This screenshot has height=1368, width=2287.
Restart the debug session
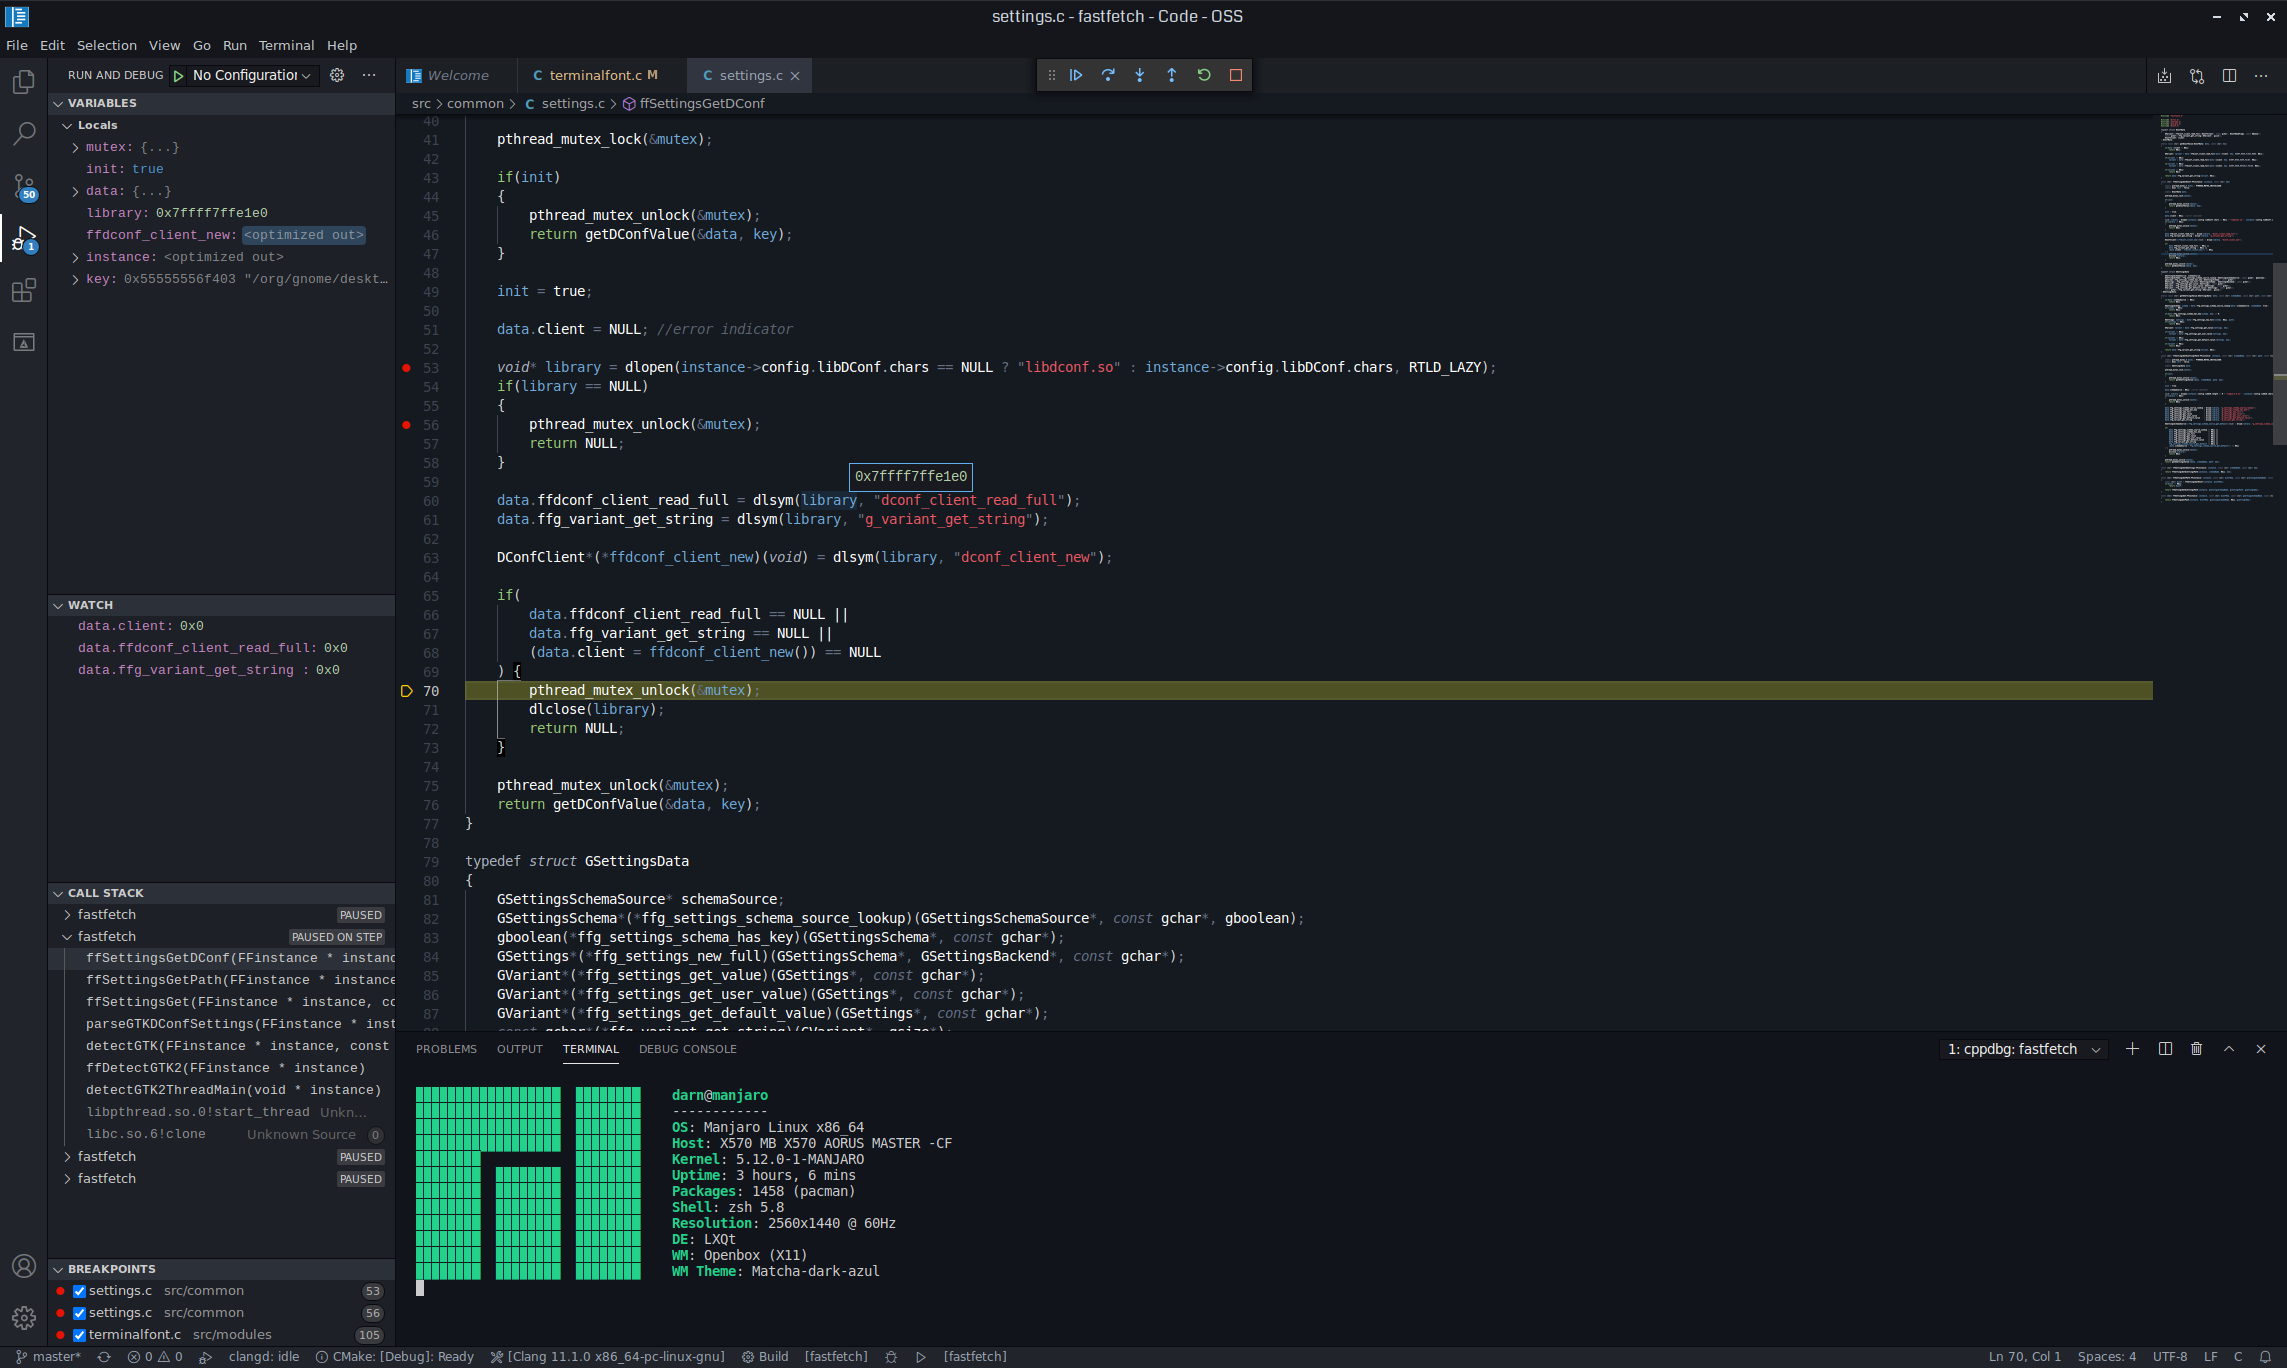click(1203, 75)
